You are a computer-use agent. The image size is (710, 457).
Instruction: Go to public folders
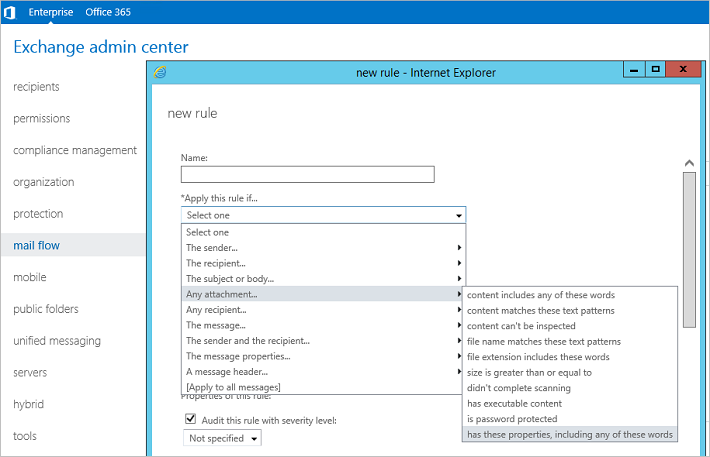(46, 309)
